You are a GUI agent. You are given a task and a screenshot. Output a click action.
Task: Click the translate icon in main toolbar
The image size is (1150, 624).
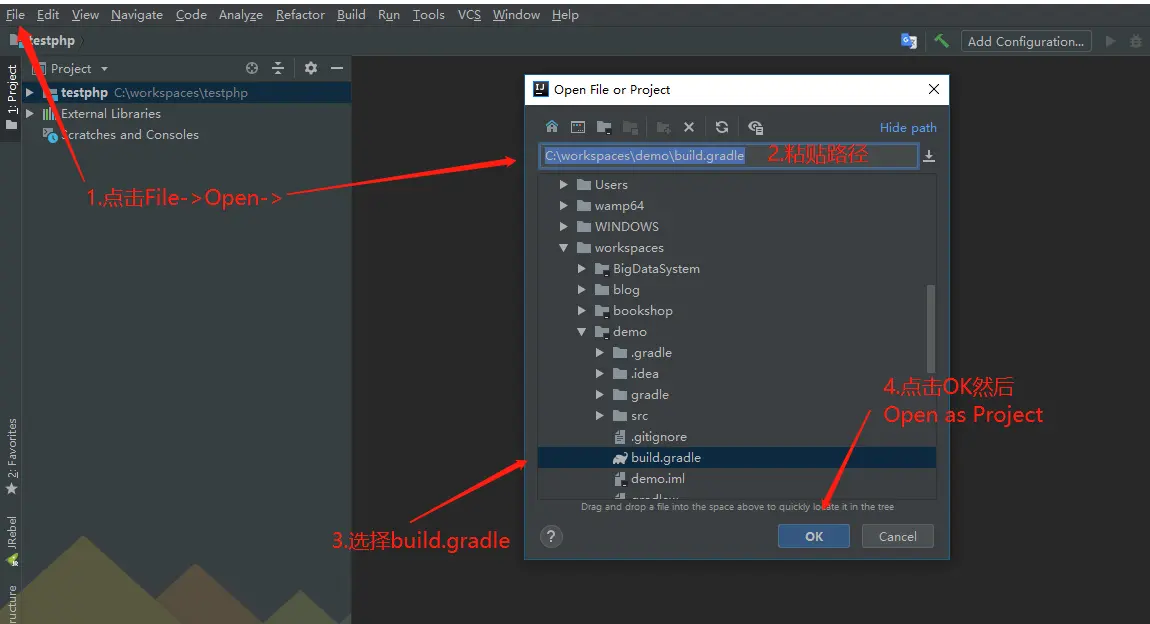(909, 41)
